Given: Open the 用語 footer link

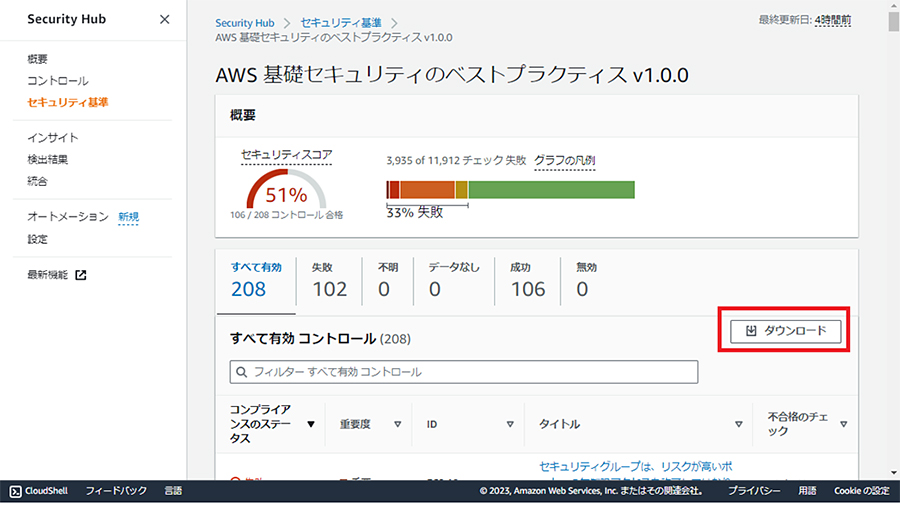Looking at the screenshot, I should pos(807,491).
